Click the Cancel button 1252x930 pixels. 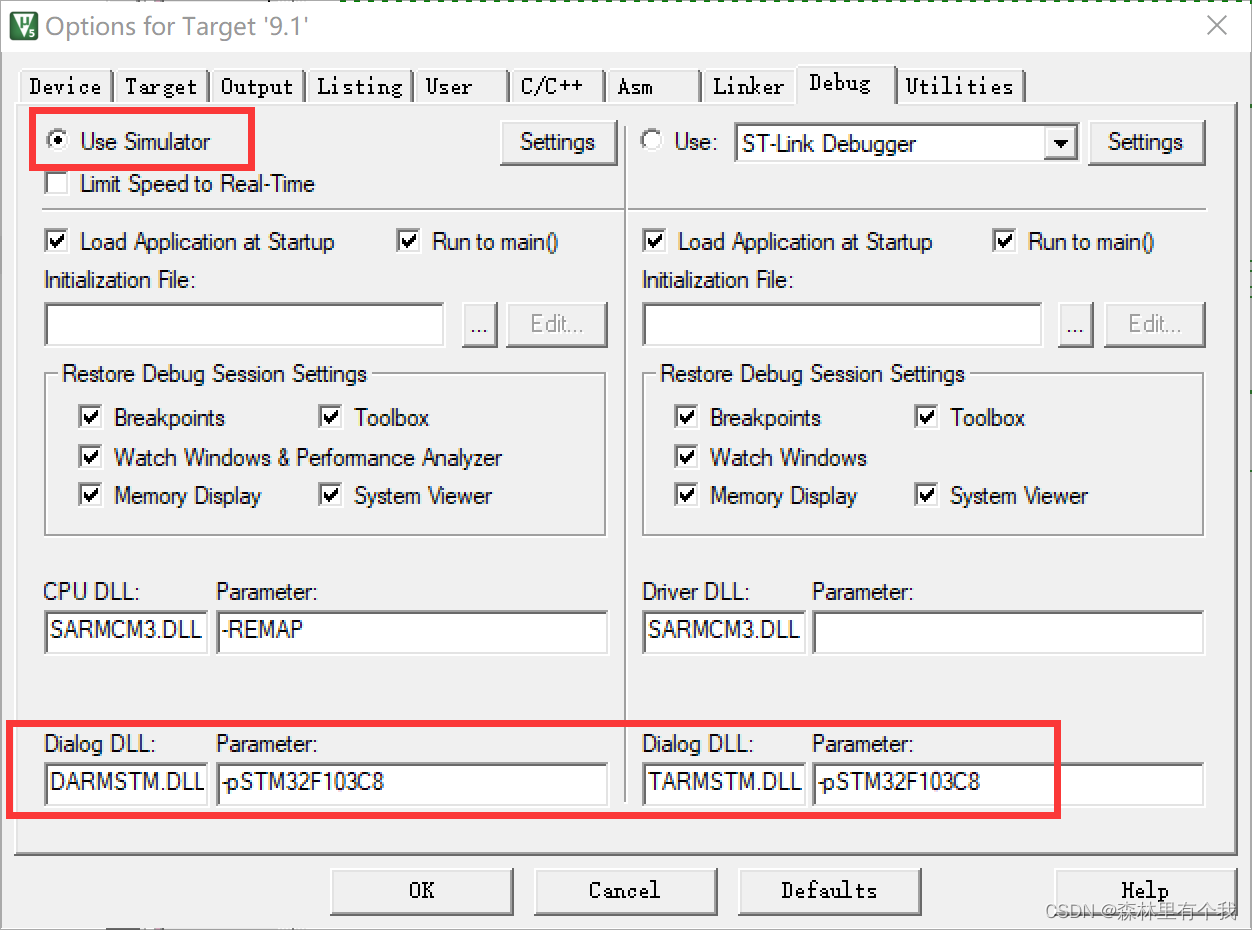pos(625,890)
